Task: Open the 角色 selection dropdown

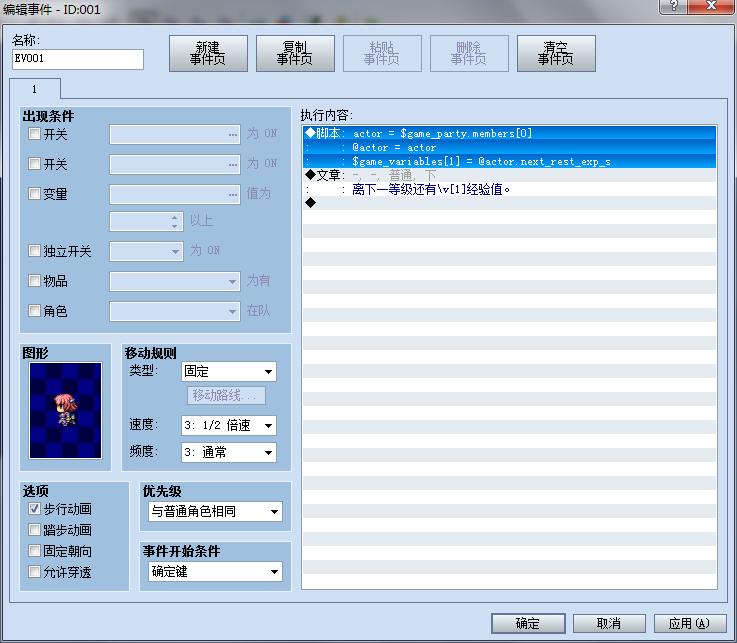Action: [x=175, y=311]
